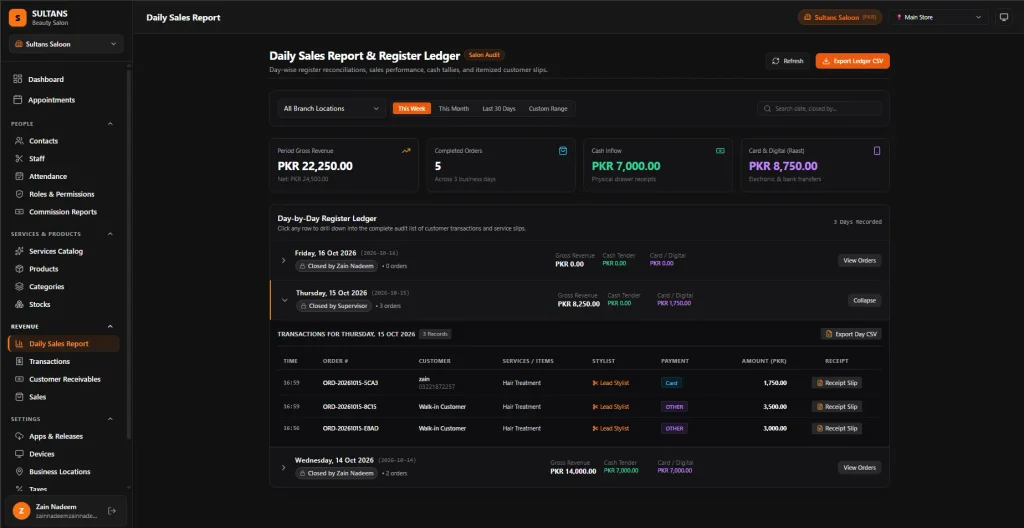The height and width of the screenshot is (528, 1024).
Task: Click the Commission Reports icon
Action: click(x=18, y=212)
